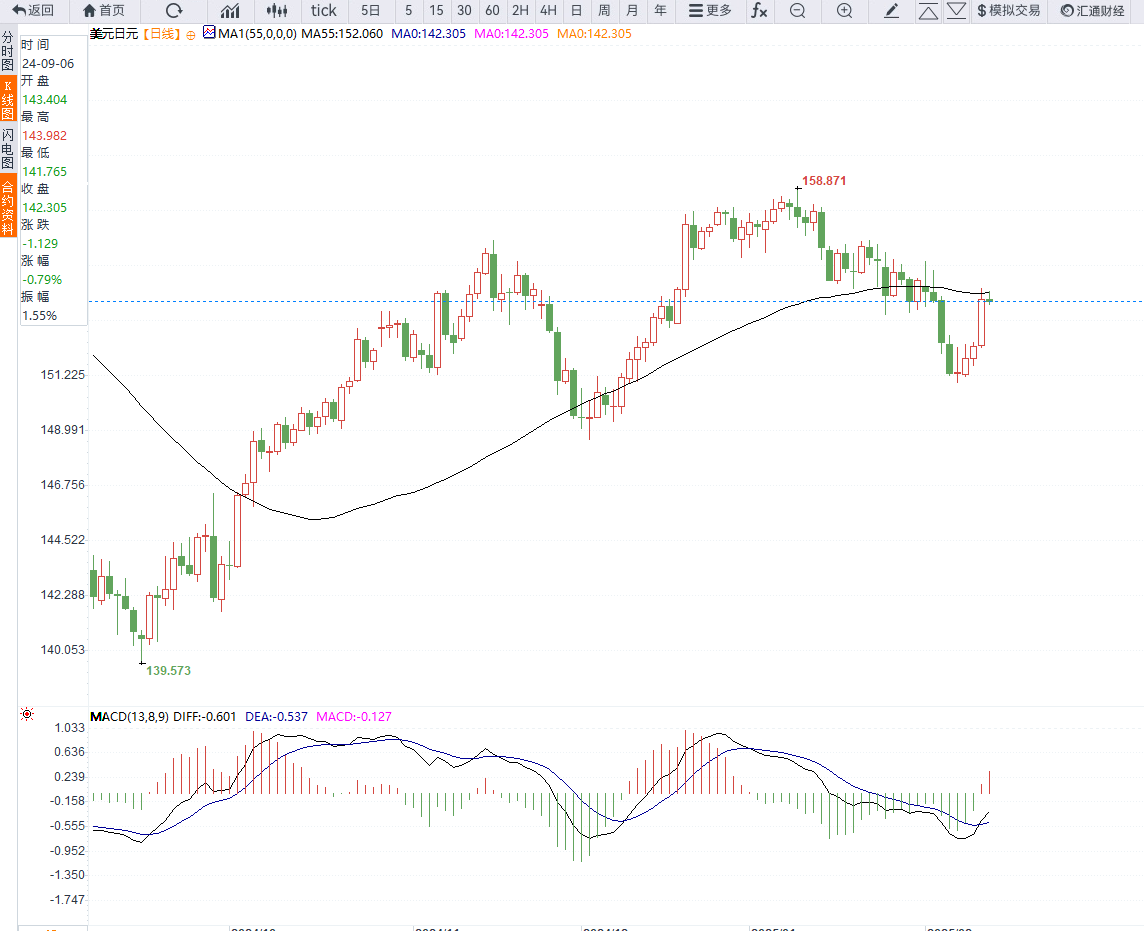Click the down-triangle icon in toolbar

point(957,11)
